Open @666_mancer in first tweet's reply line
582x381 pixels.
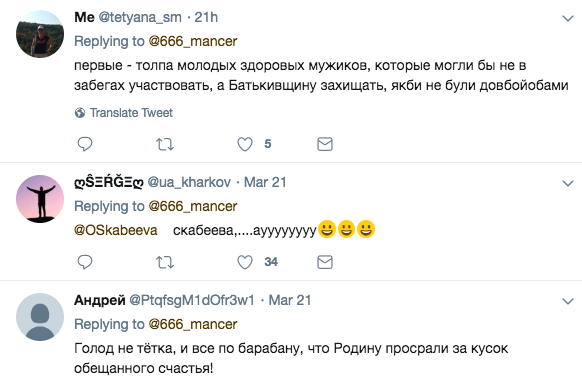click(193, 41)
